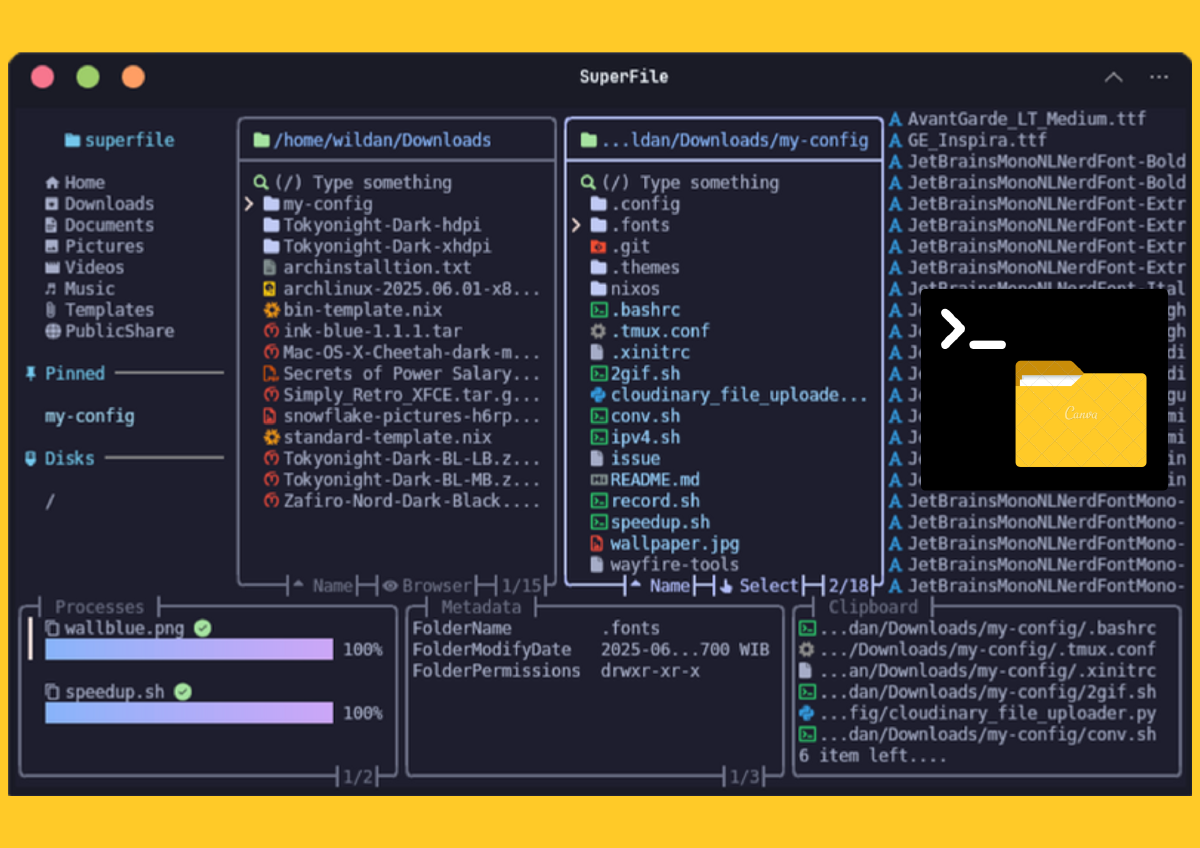Click the speedup.sh progress bar

189,712
